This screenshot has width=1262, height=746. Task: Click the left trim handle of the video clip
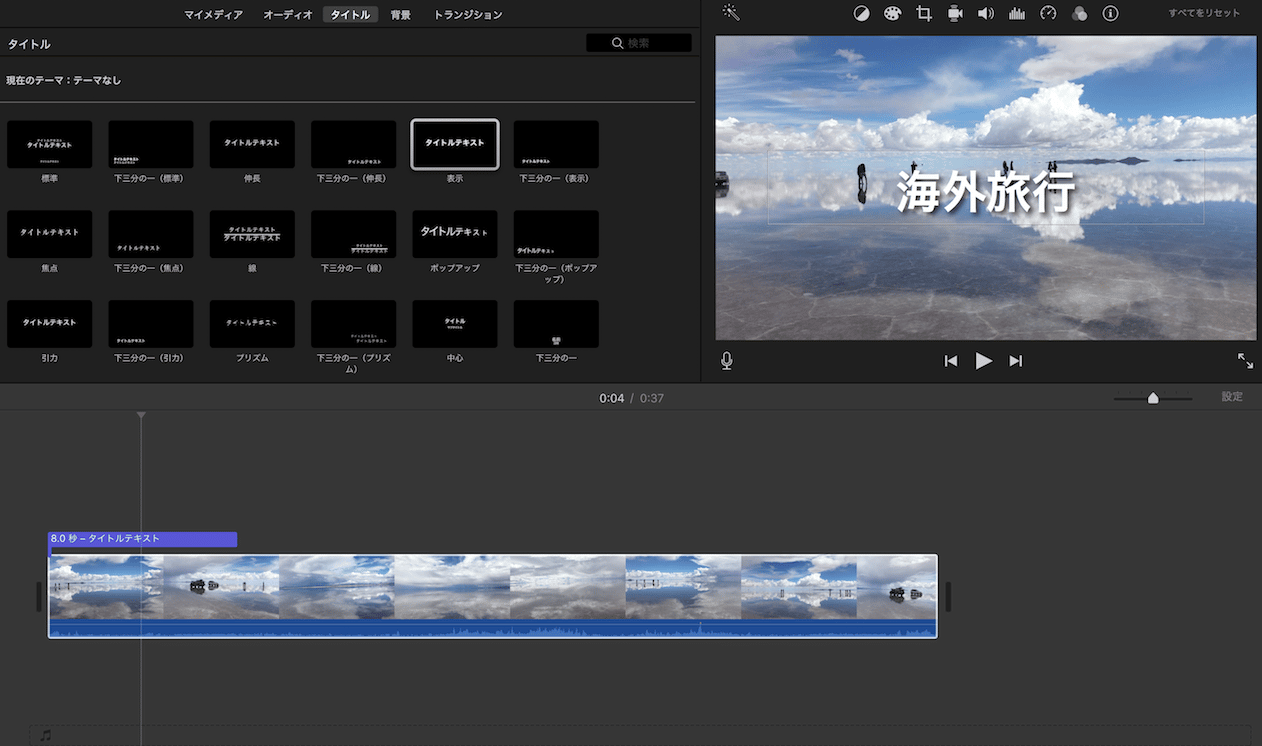pos(39,597)
